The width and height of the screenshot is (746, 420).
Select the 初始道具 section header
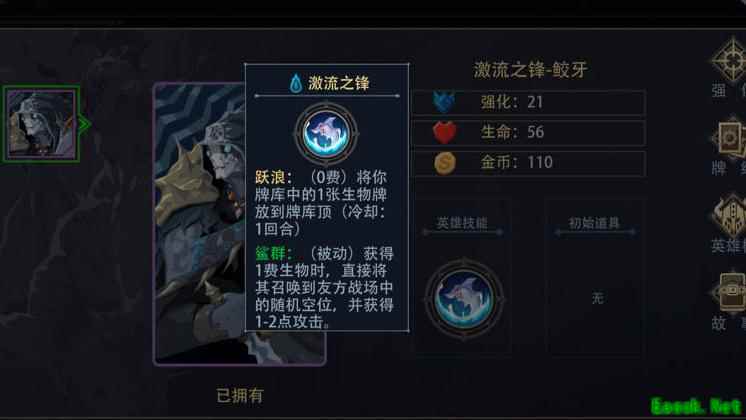(594, 223)
